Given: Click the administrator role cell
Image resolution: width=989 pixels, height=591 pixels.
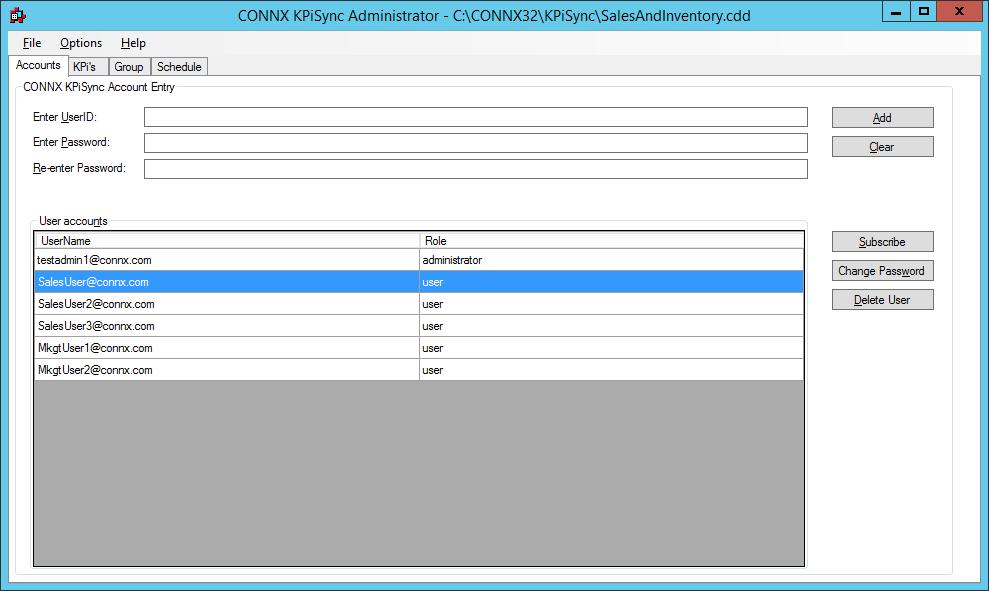Looking at the screenshot, I should coord(611,260).
